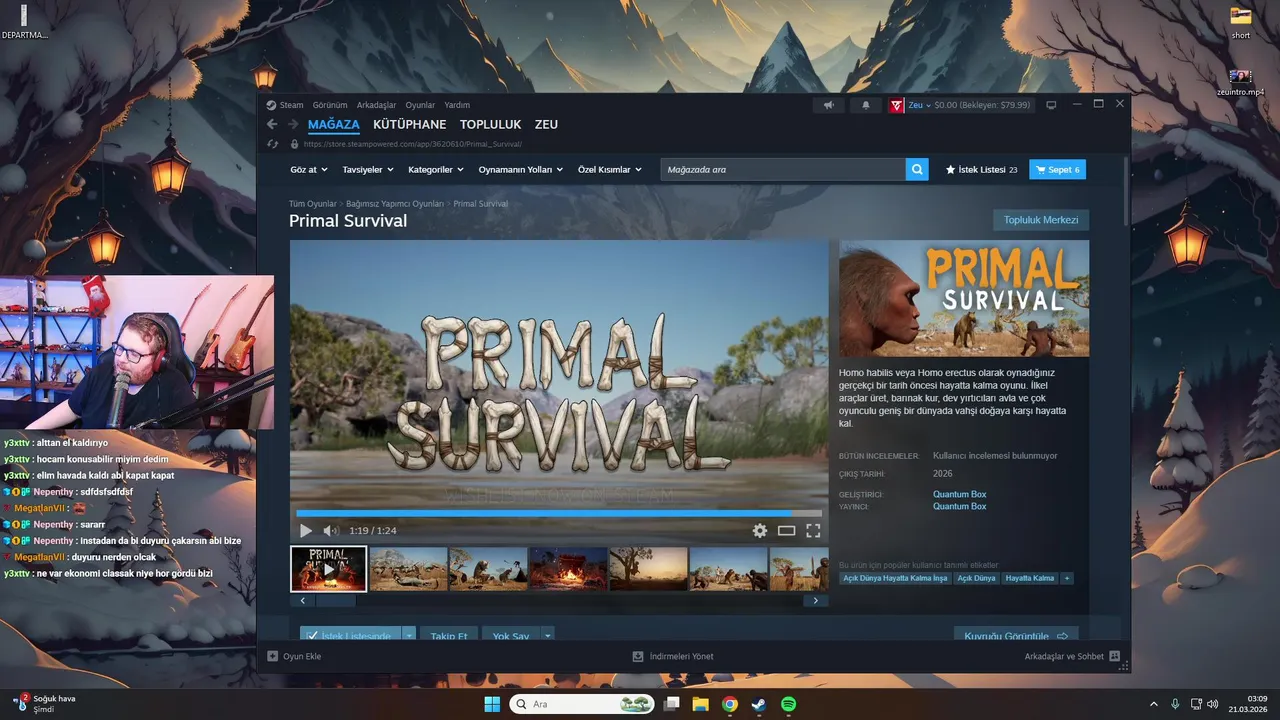Click Bağımsız Yapımcı Oyunları breadcrumb
The height and width of the screenshot is (720, 1280).
click(x=395, y=203)
